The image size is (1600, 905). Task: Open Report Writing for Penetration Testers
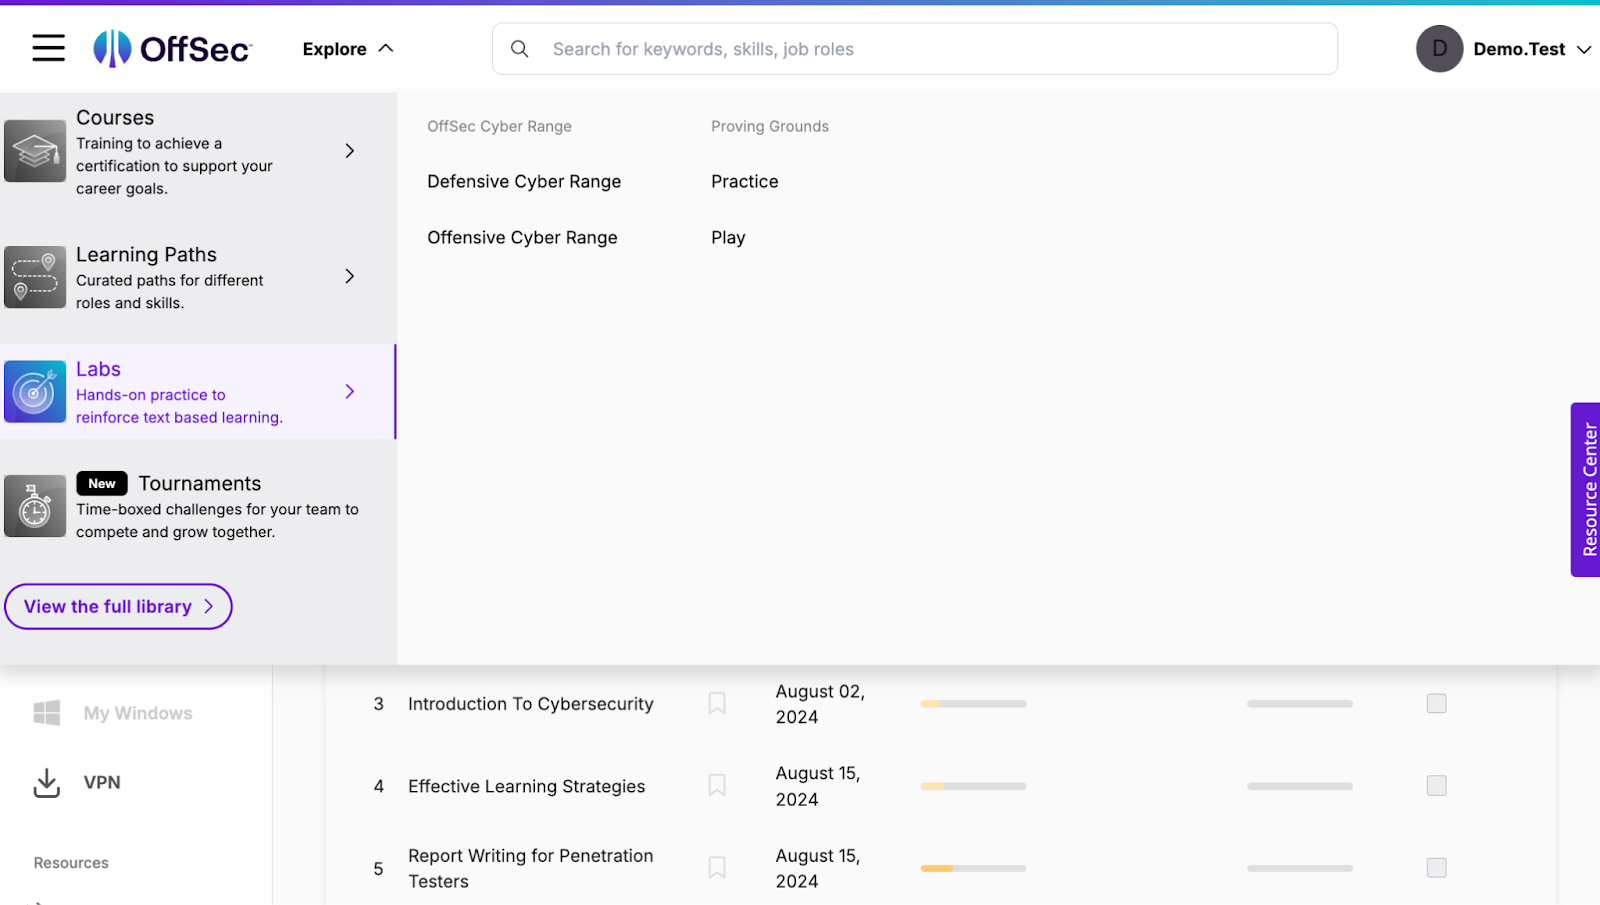pyautogui.click(x=531, y=869)
